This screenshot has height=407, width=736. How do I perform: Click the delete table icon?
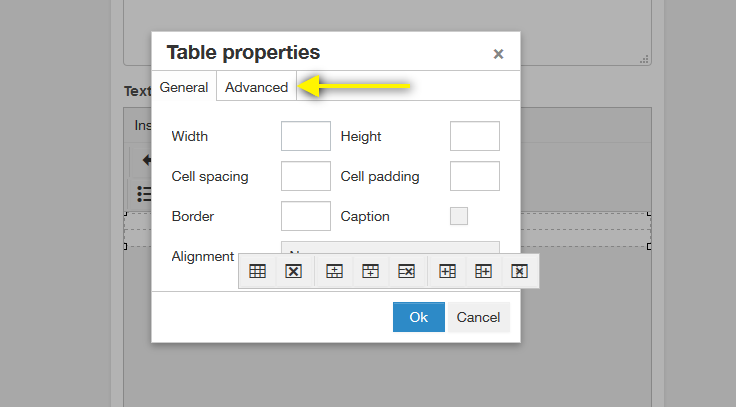coord(293,271)
